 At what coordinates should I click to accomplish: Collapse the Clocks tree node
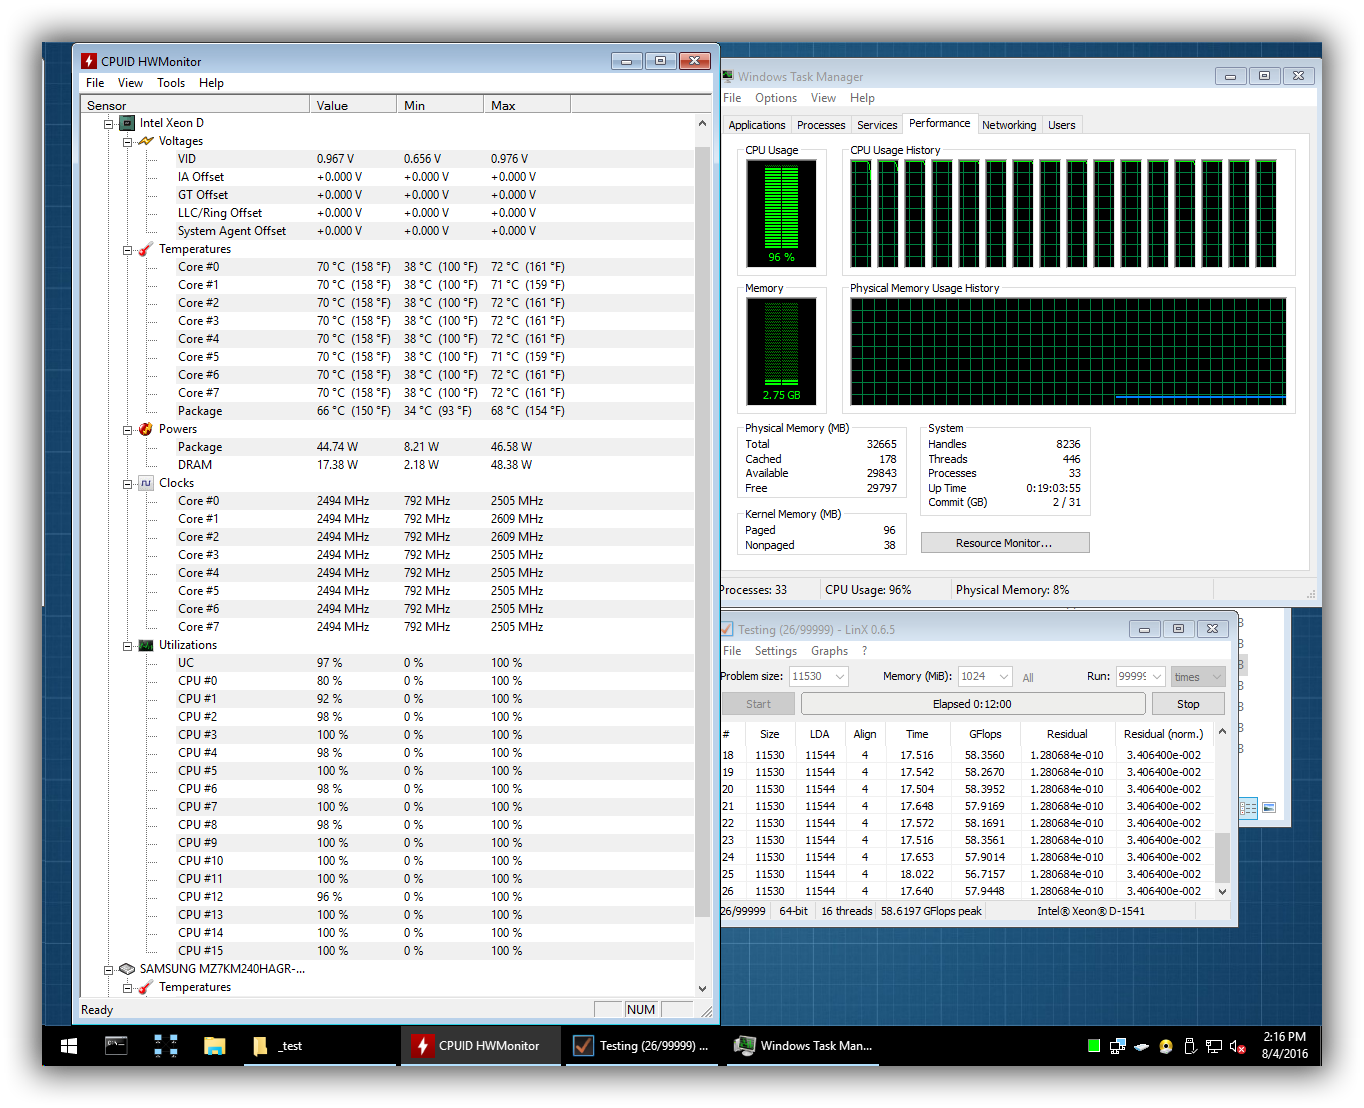[x=127, y=484]
